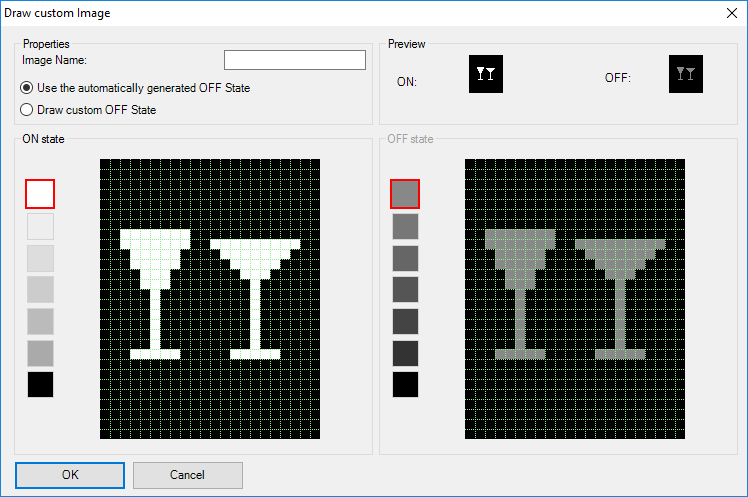Click the Image Name text field

294,61
